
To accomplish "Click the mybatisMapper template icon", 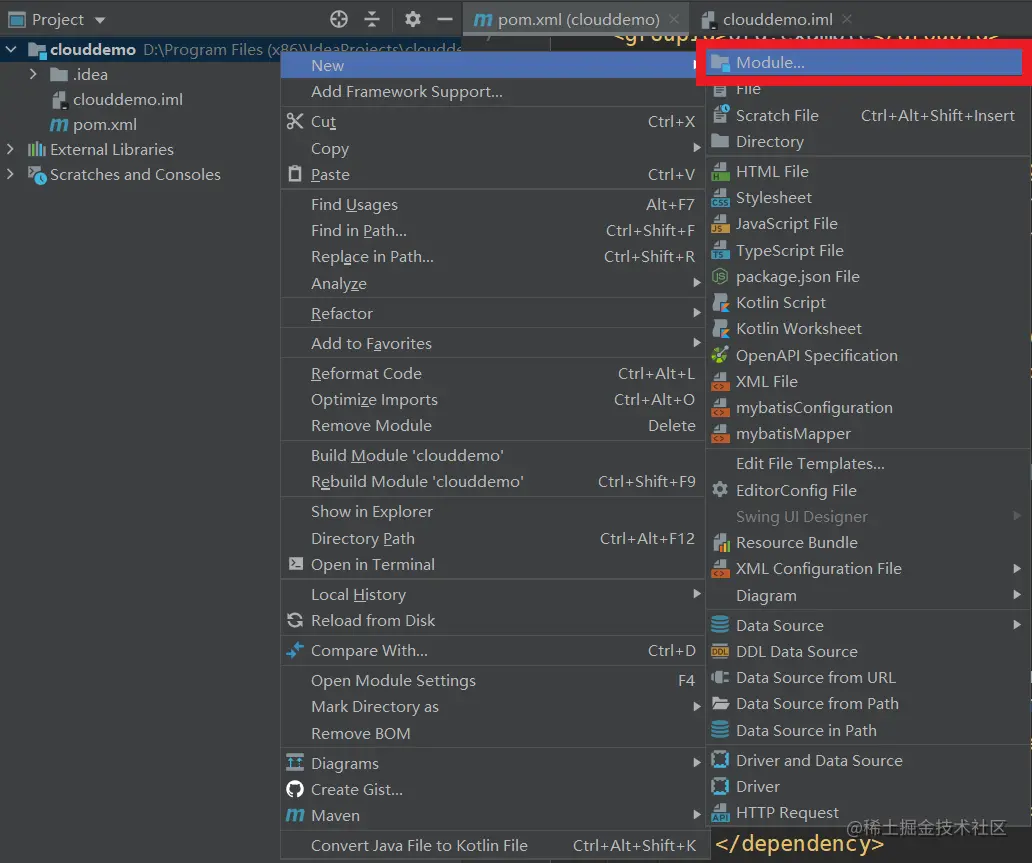I will (x=721, y=434).
